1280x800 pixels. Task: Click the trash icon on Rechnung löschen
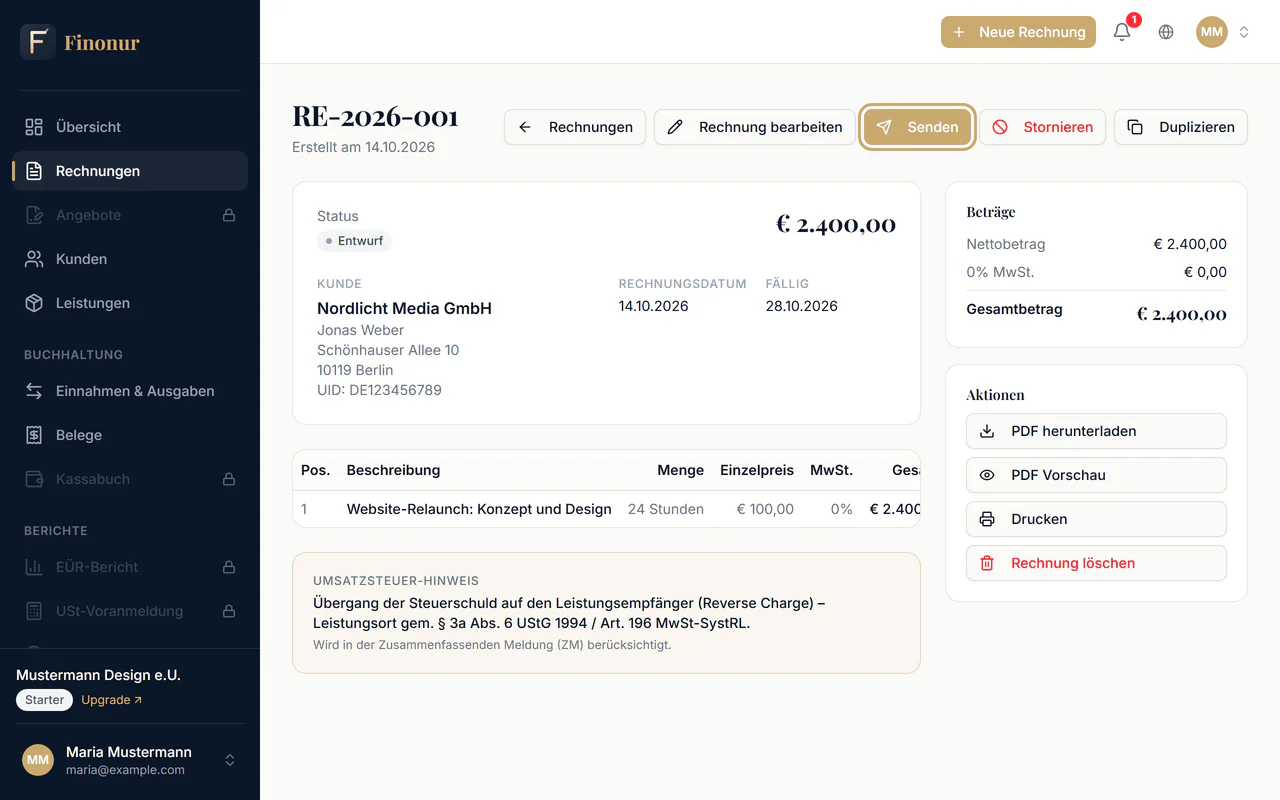click(987, 563)
